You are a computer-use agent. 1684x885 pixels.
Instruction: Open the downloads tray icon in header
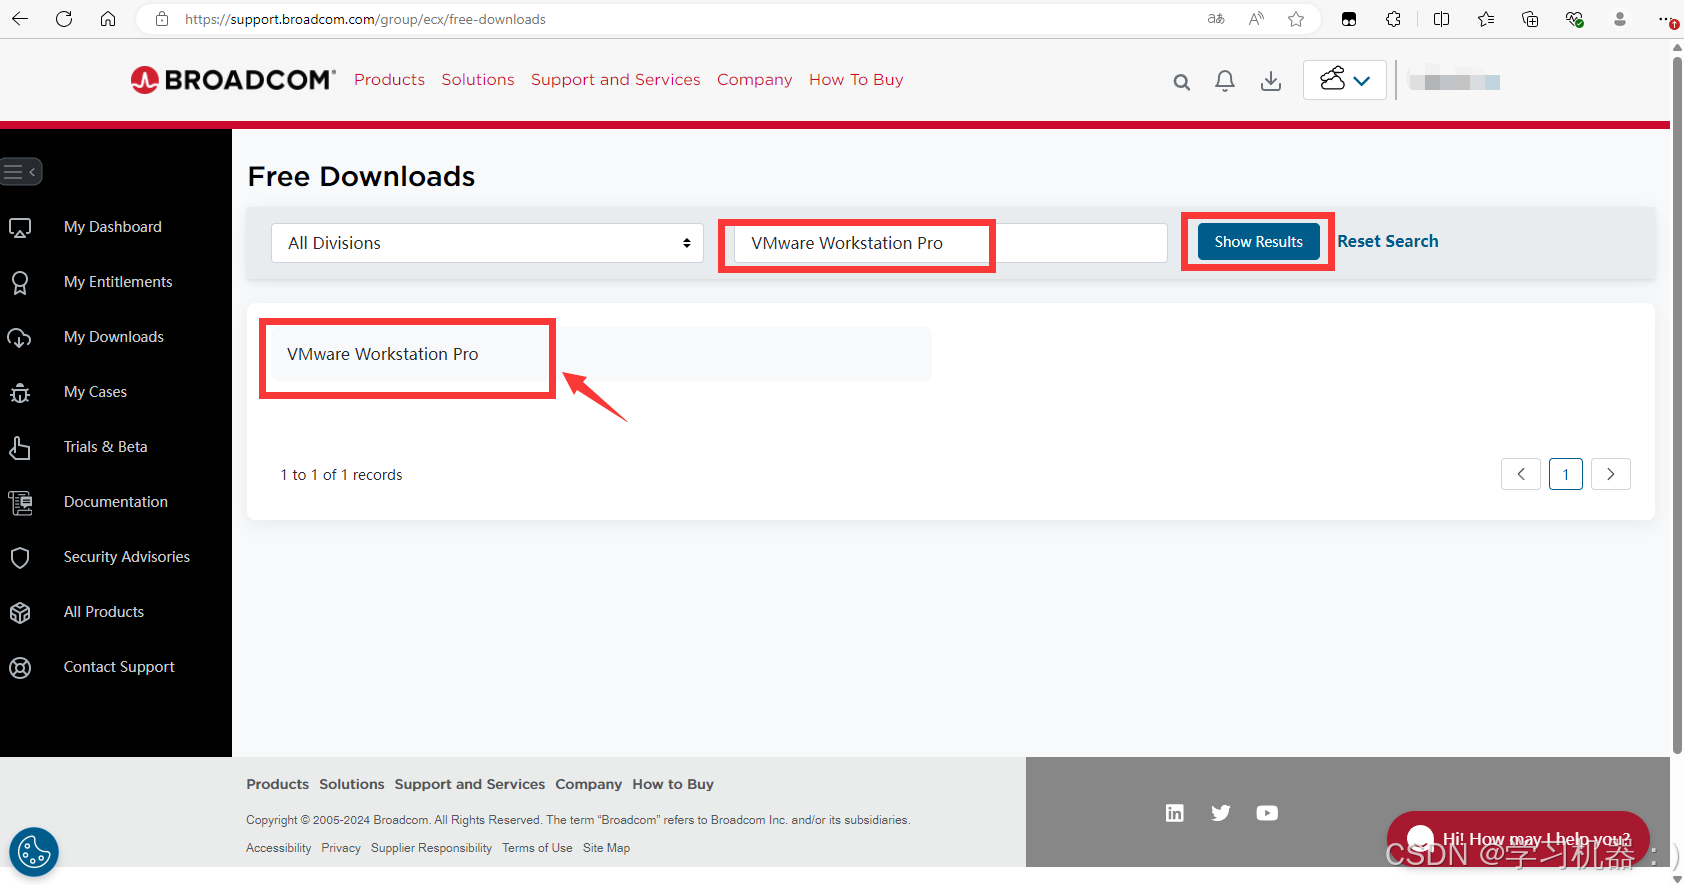click(x=1271, y=81)
